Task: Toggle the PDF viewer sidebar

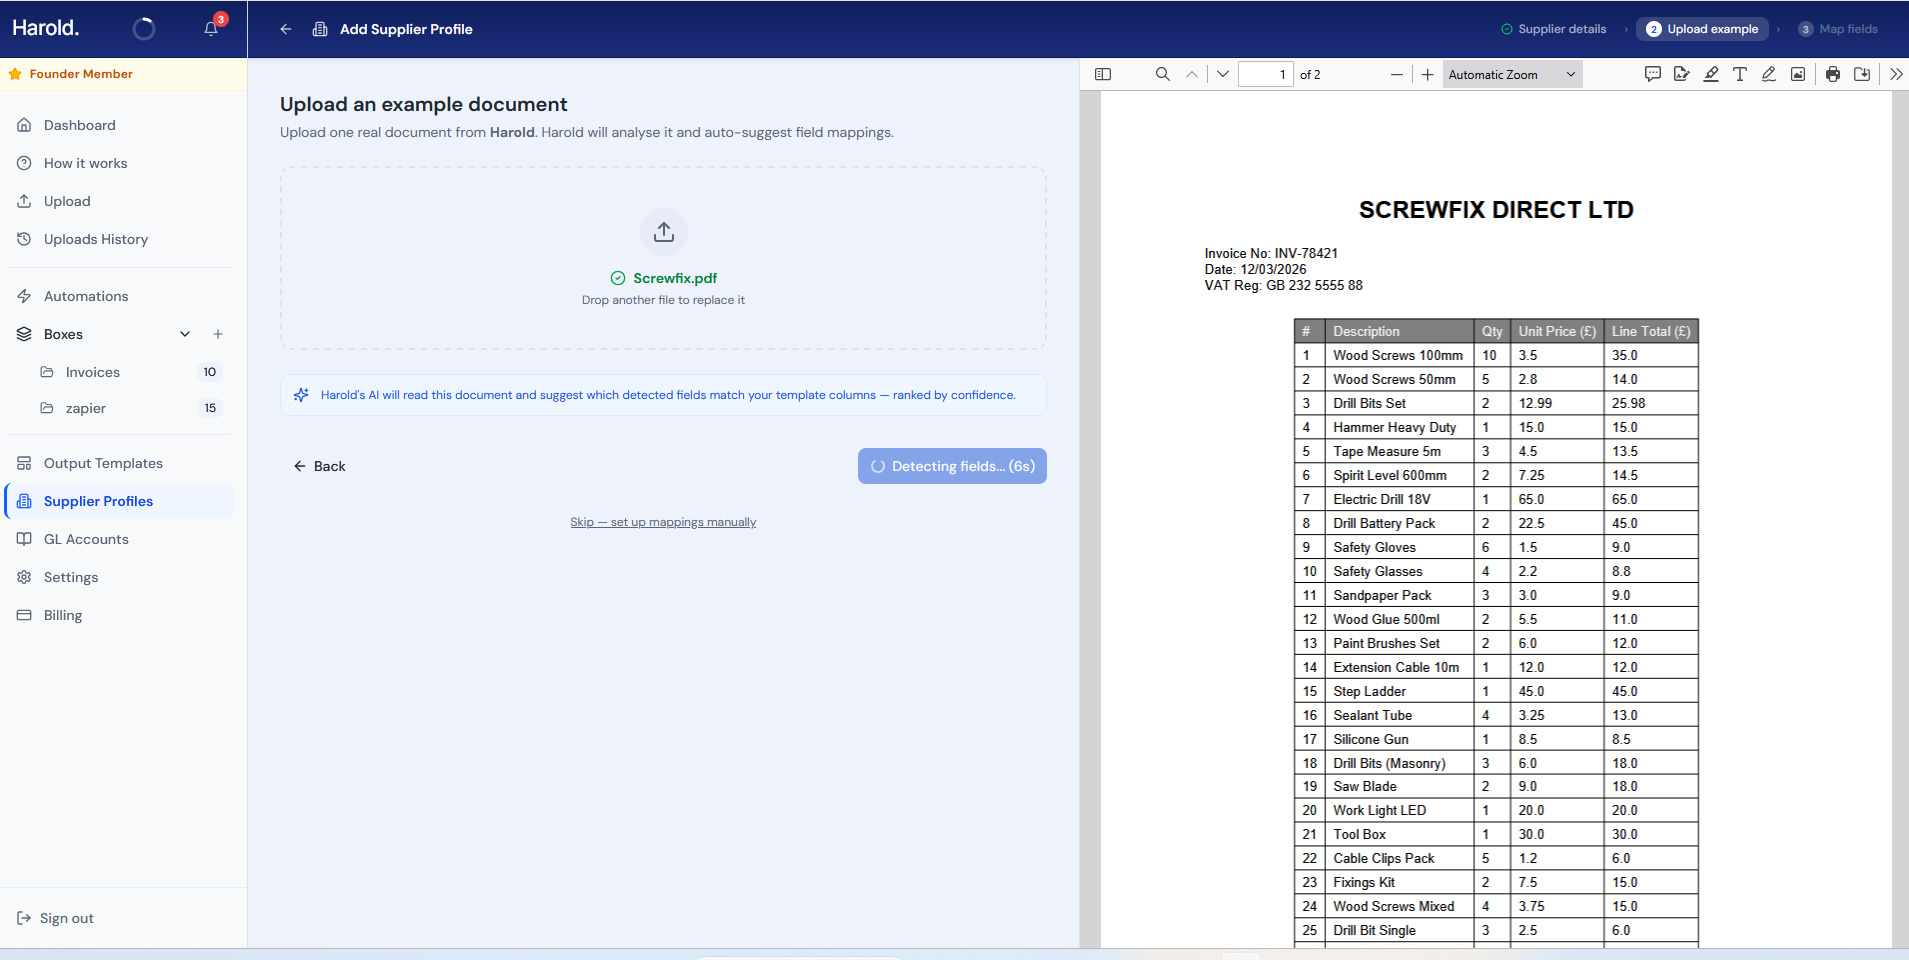Action: tap(1103, 74)
